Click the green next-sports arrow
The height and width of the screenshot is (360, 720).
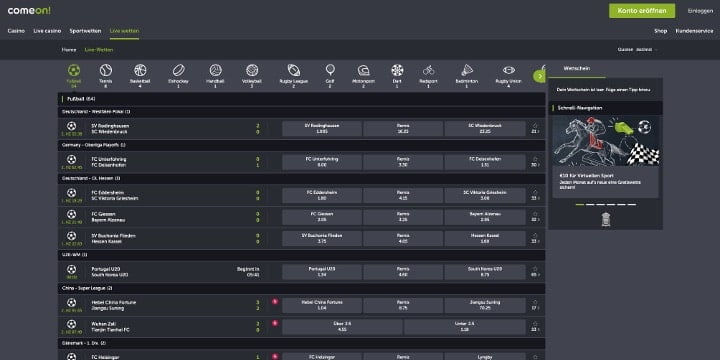540,76
